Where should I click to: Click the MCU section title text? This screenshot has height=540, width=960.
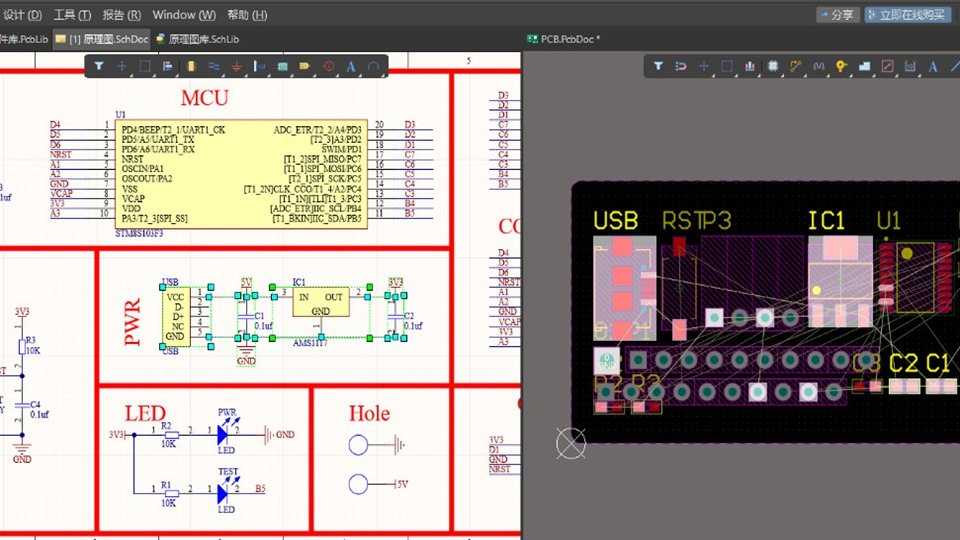pyautogui.click(x=204, y=98)
